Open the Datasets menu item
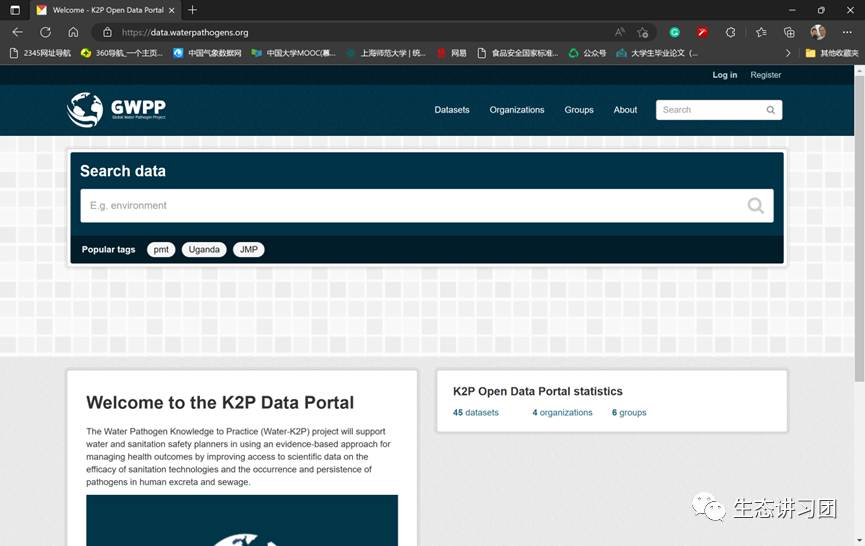Viewport: 865px width, 546px height. pos(452,110)
